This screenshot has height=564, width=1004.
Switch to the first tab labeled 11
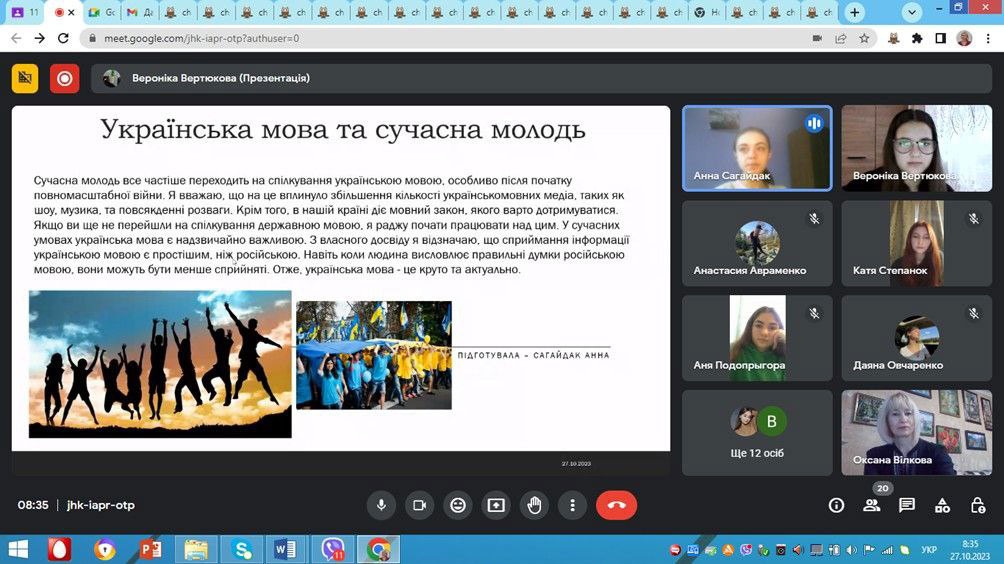[26, 12]
